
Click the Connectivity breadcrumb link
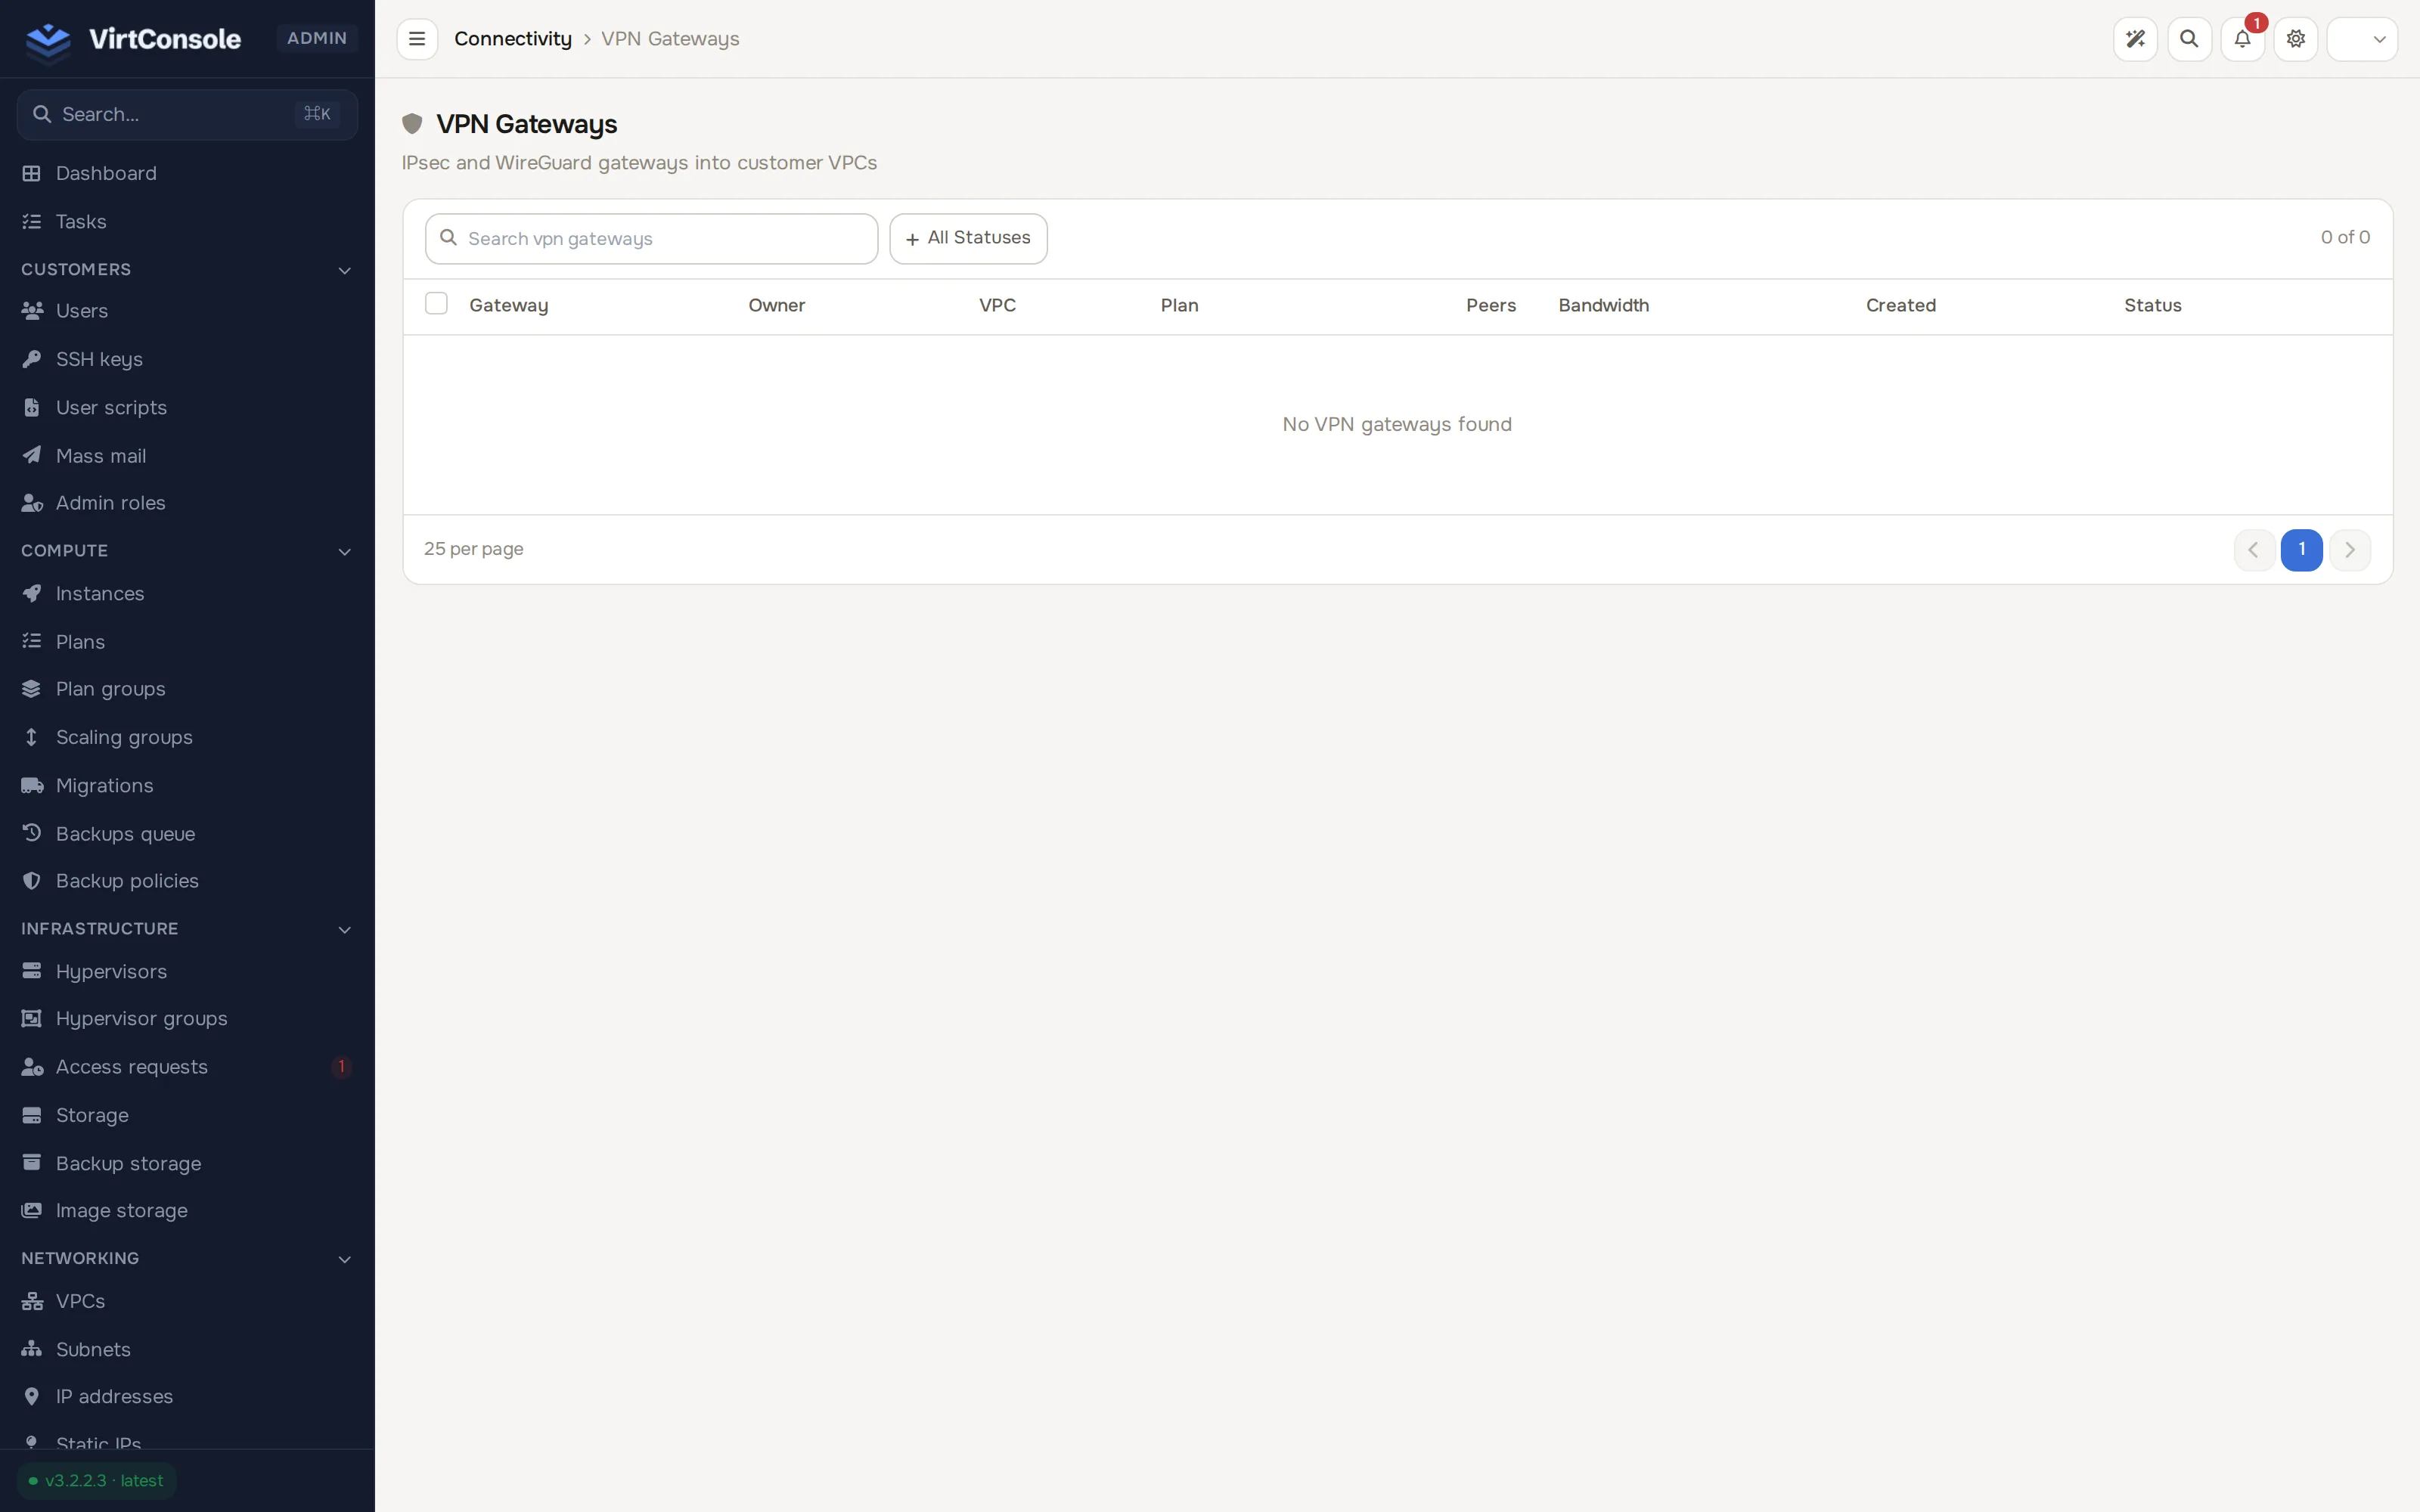coord(513,39)
